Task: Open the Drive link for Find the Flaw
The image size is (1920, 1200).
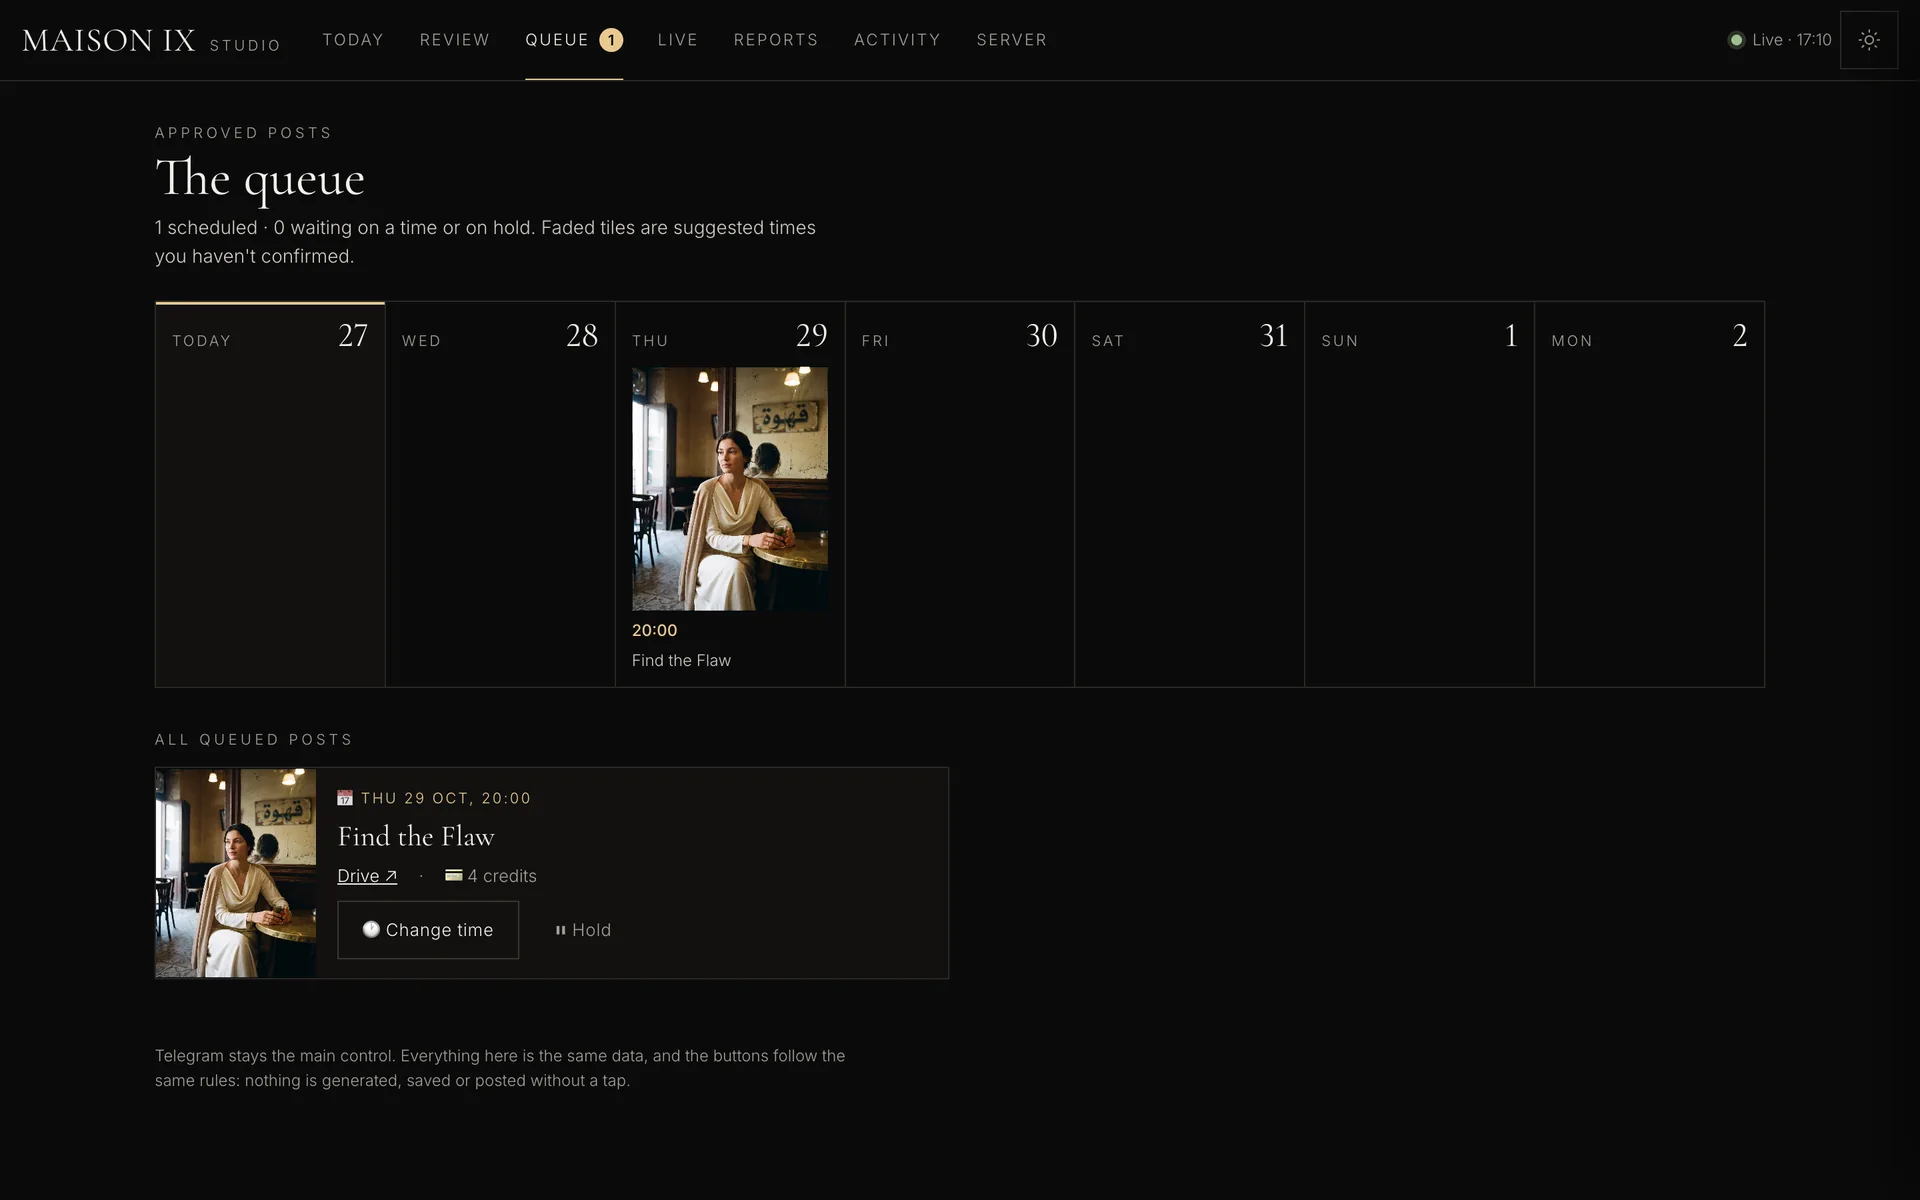Action: point(367,876)
